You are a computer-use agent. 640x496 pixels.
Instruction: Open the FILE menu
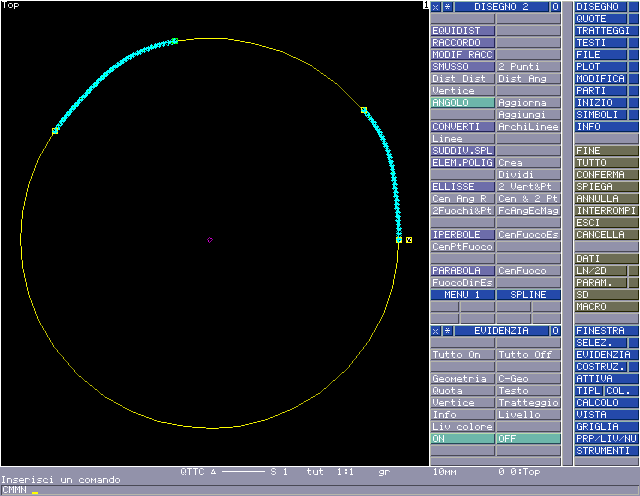tap(601, 55)
